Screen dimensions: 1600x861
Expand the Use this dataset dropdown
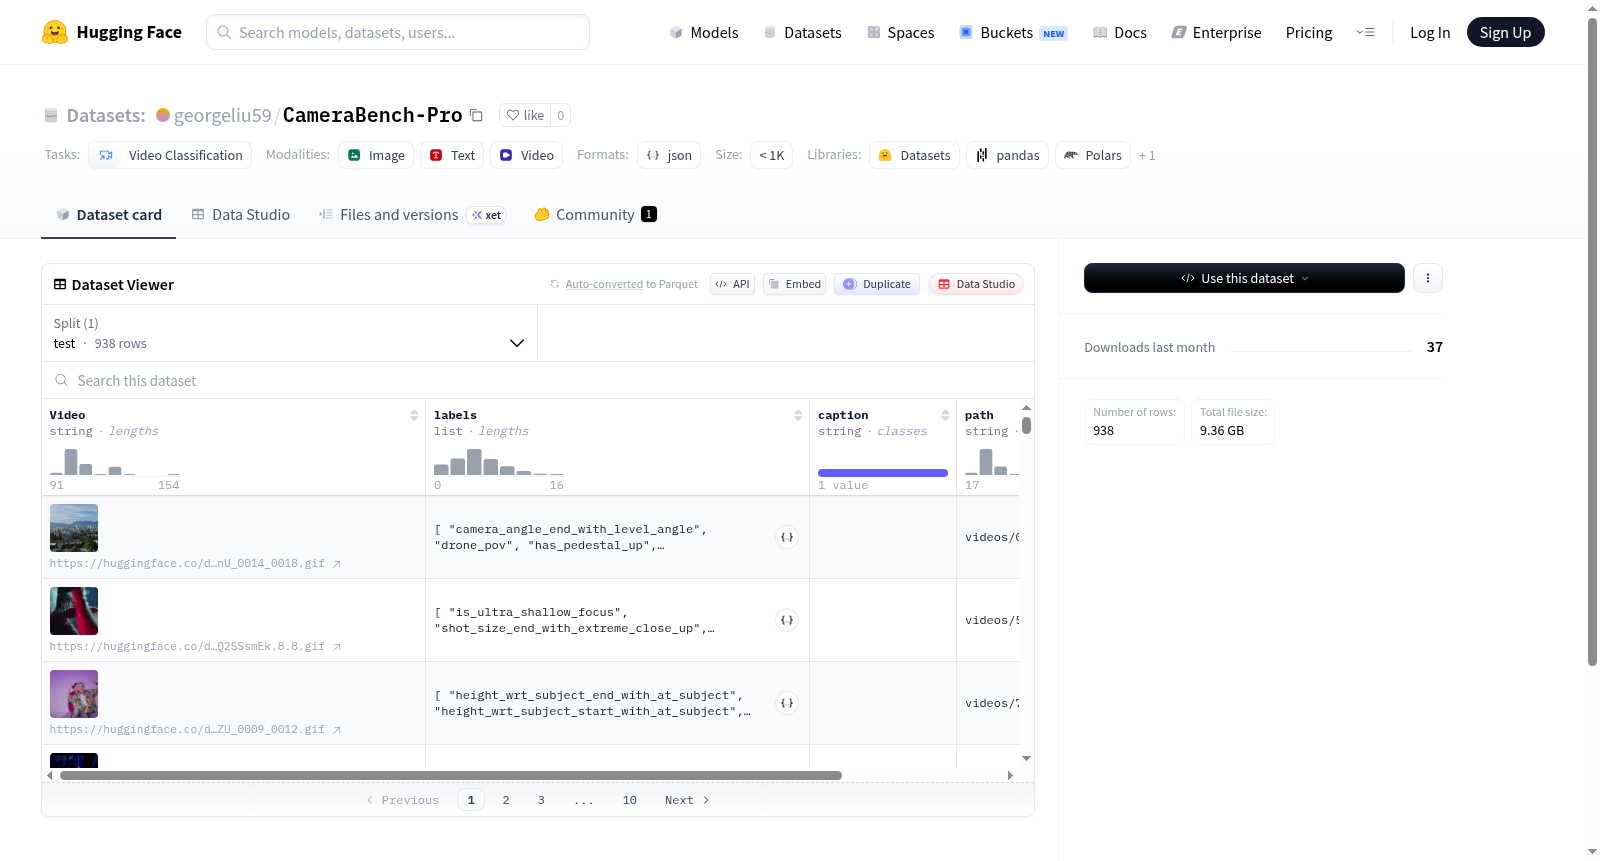(1244, 278)
